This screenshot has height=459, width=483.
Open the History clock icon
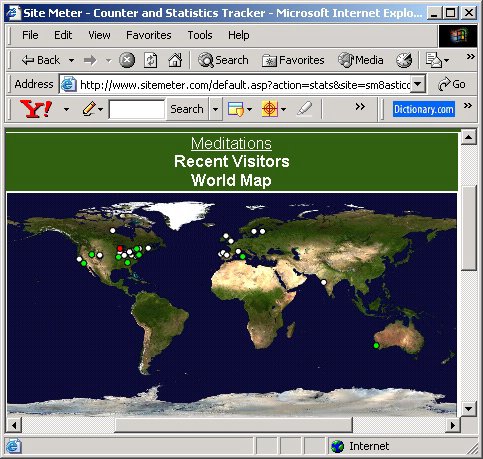click(x=404, y=60)
